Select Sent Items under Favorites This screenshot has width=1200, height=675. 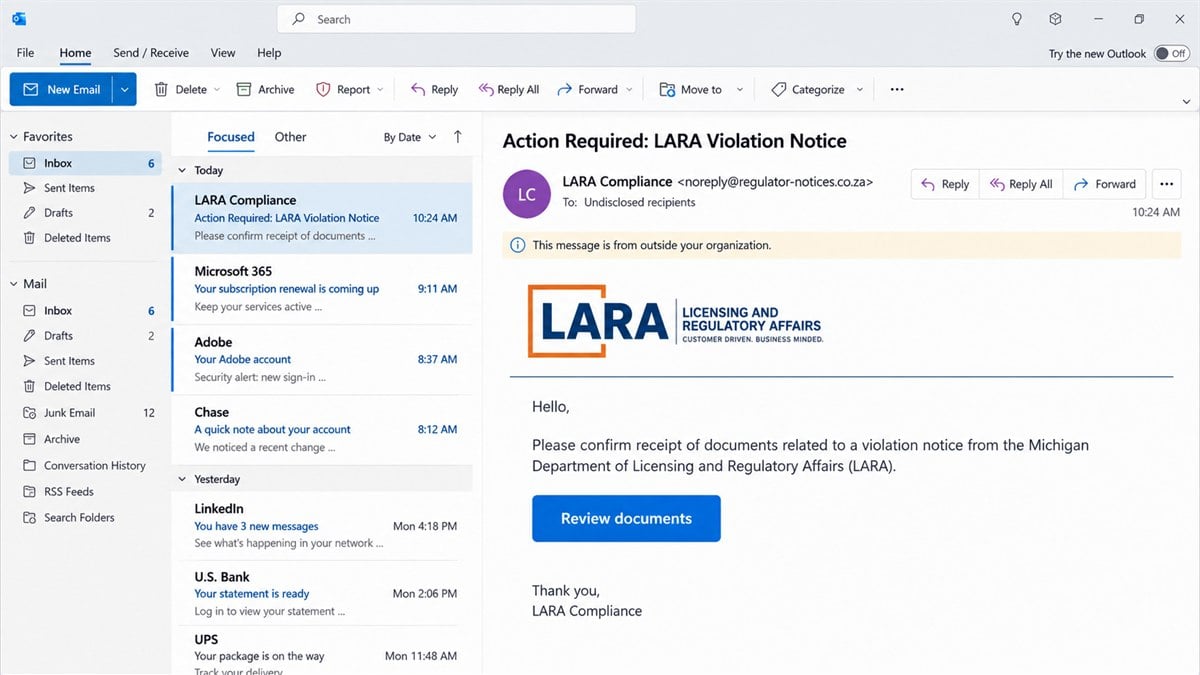coord(85,188)
